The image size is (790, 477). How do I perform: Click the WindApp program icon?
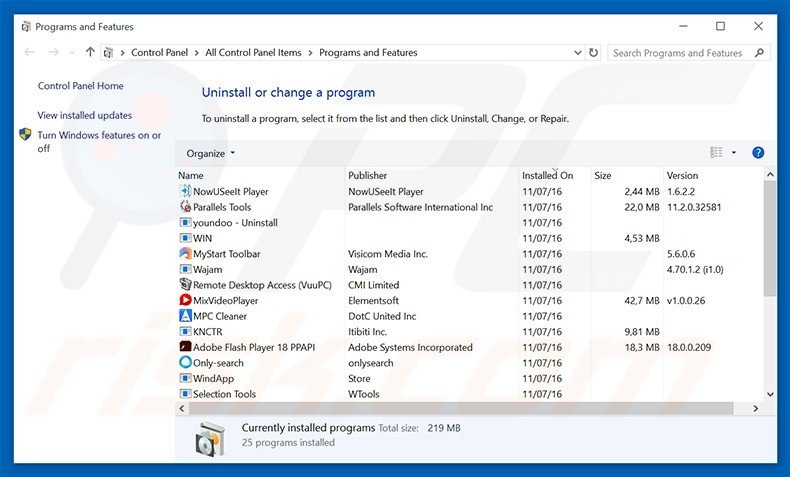click(185, 378)
